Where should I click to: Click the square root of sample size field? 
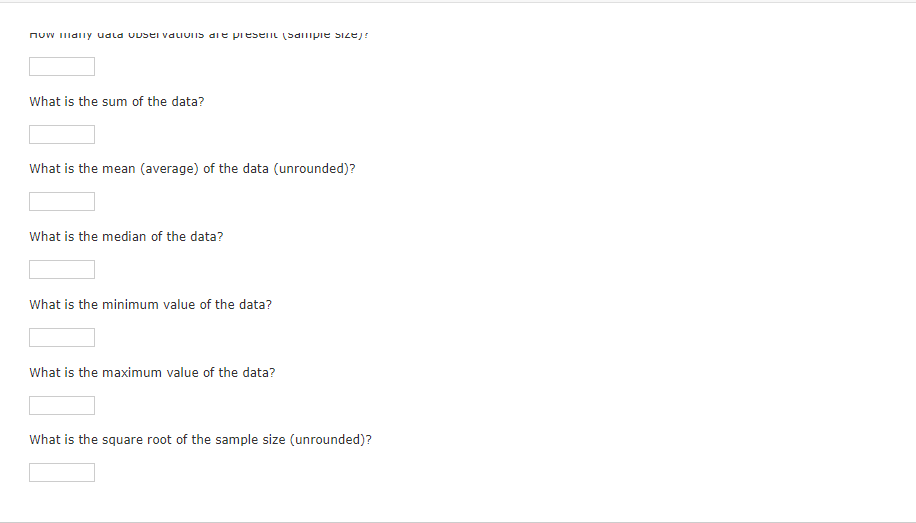[x=62, y=472]
